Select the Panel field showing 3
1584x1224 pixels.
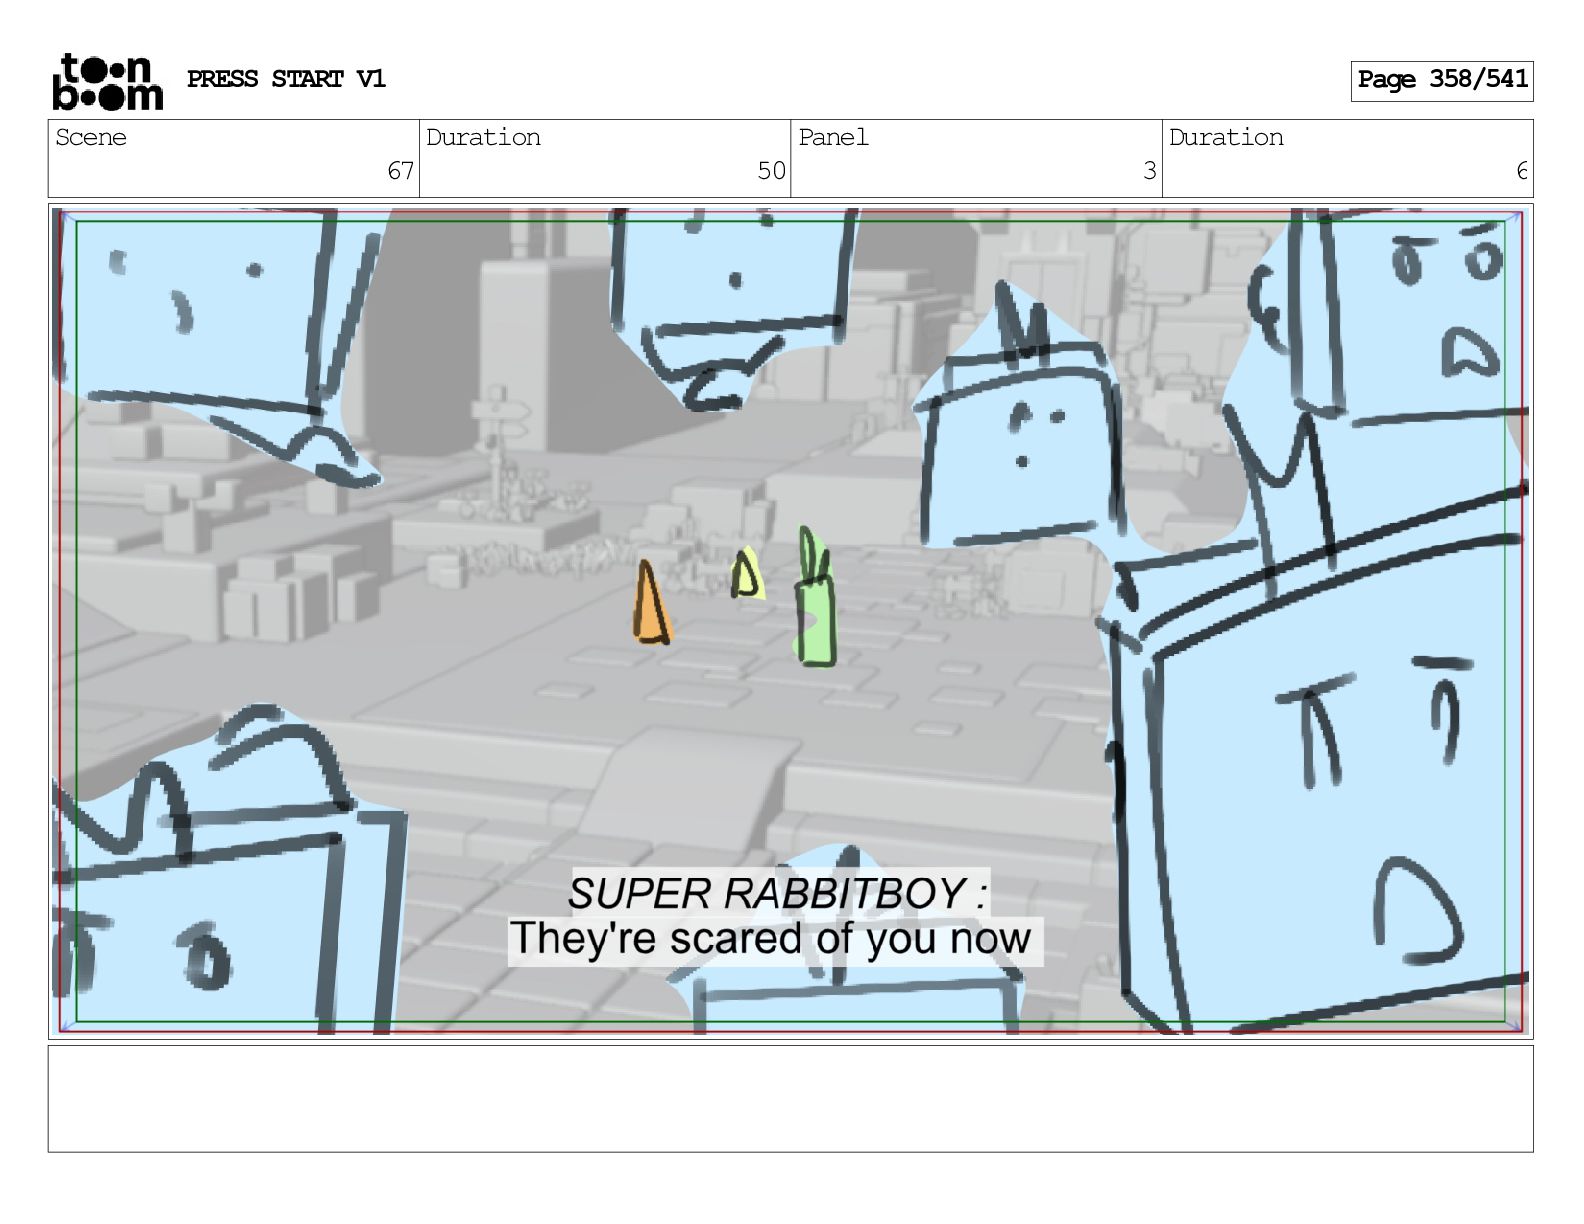(x=976, y=158)
